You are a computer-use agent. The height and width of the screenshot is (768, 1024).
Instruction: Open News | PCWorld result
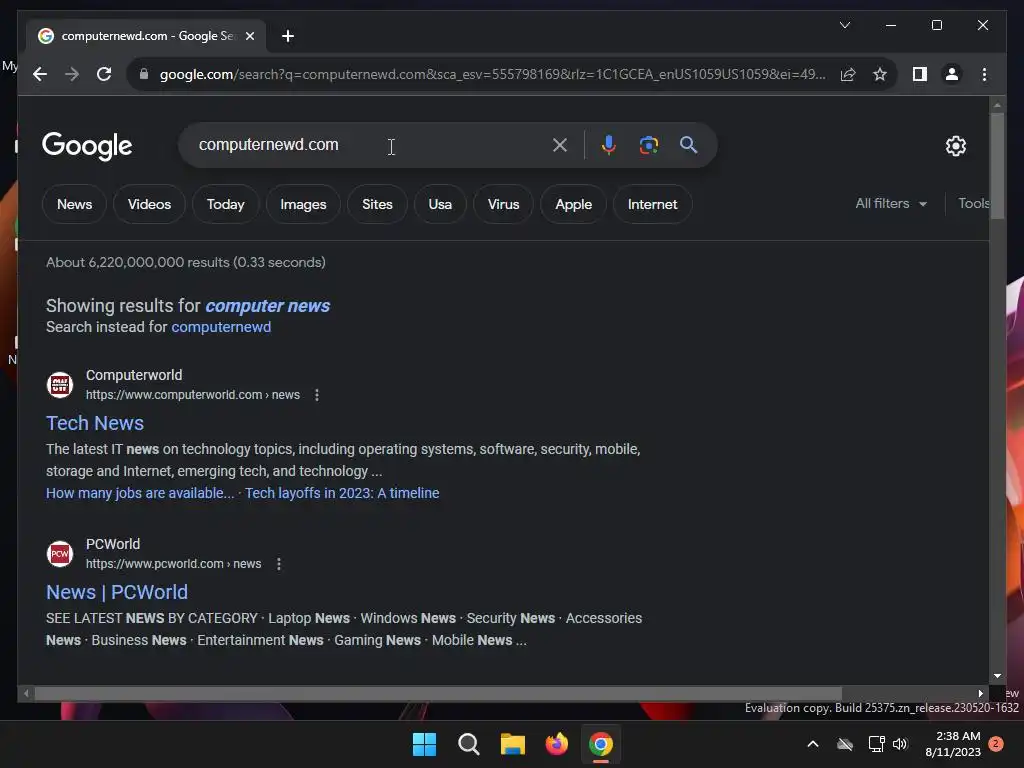(x=117, y=592)
